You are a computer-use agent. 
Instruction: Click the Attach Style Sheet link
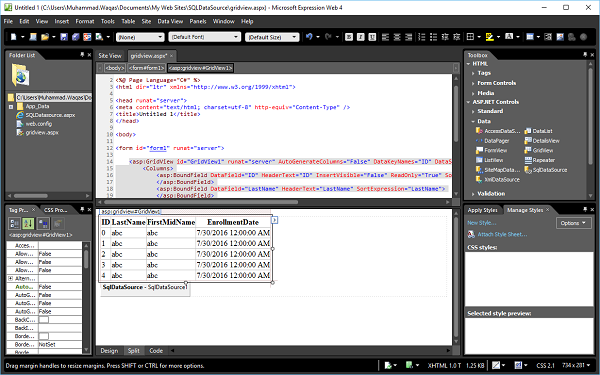(x=502, y=235)
